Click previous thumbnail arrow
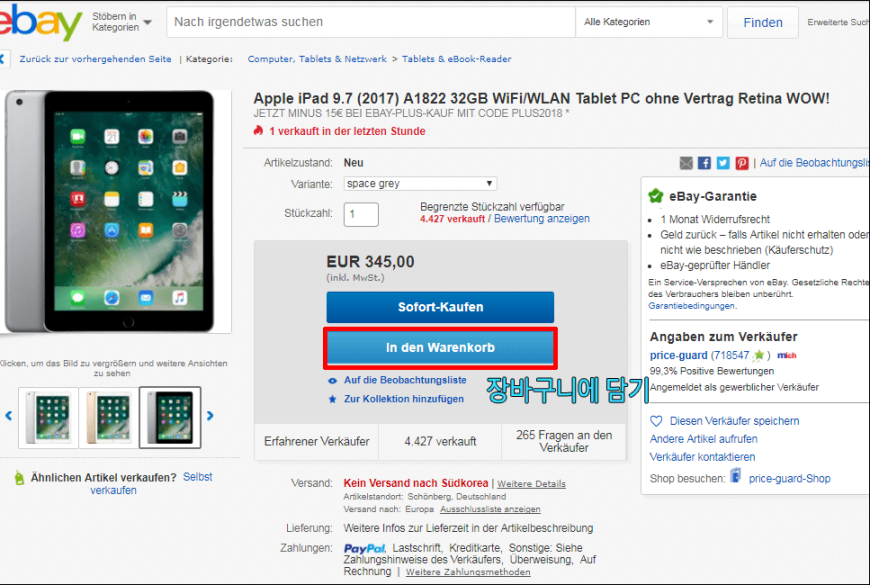Screen dimensions: 870x585 point(8,415)
